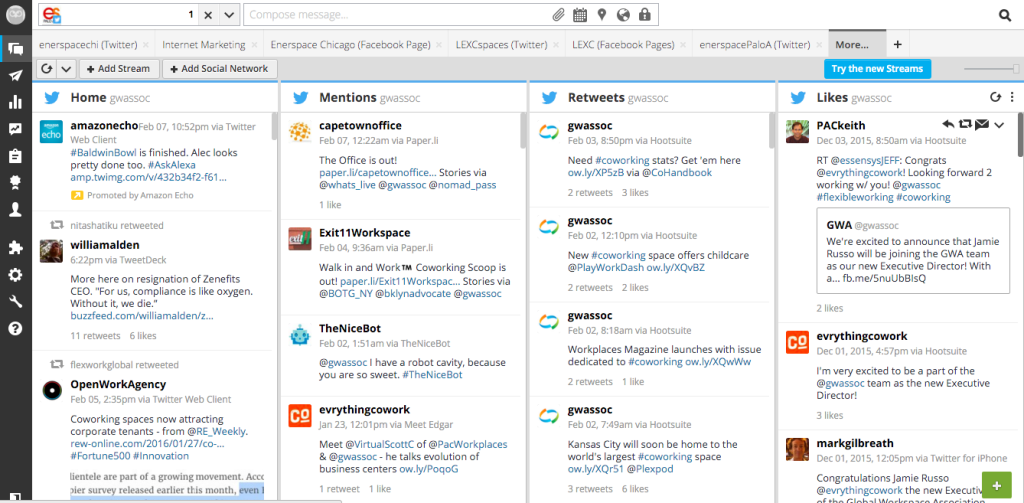
Task: Open the Assignments clipboard icon
Action: click(x=16, y=155)
